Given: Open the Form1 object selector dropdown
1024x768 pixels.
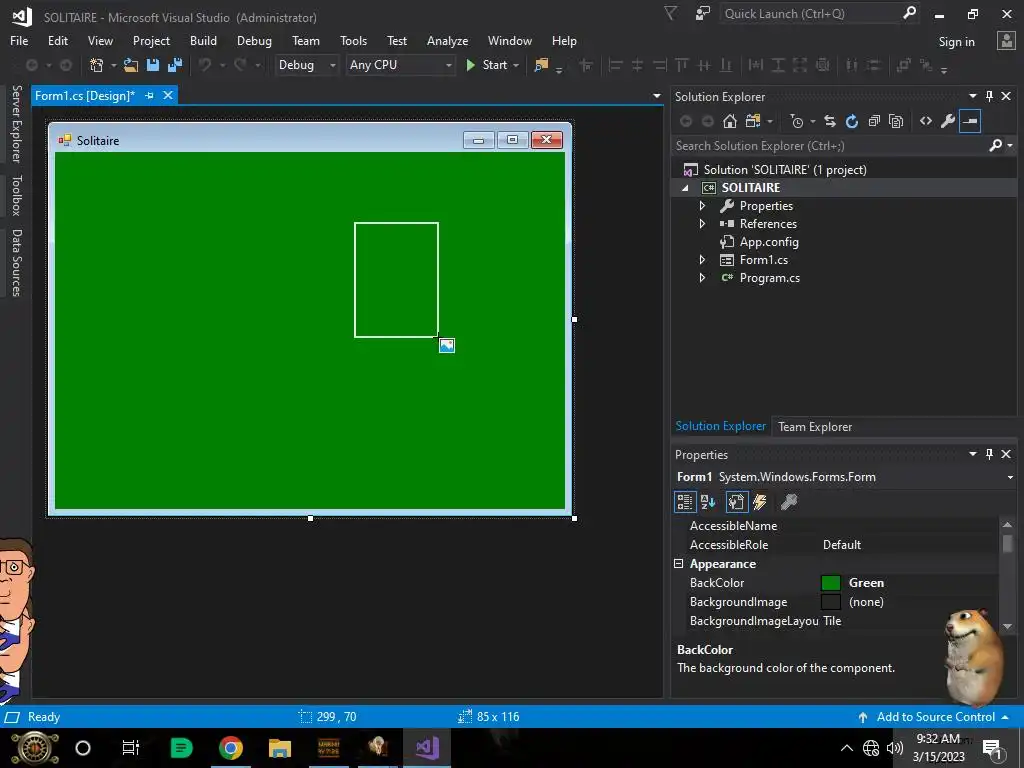Looking at the screenshot, I should tap(1010, 477).
